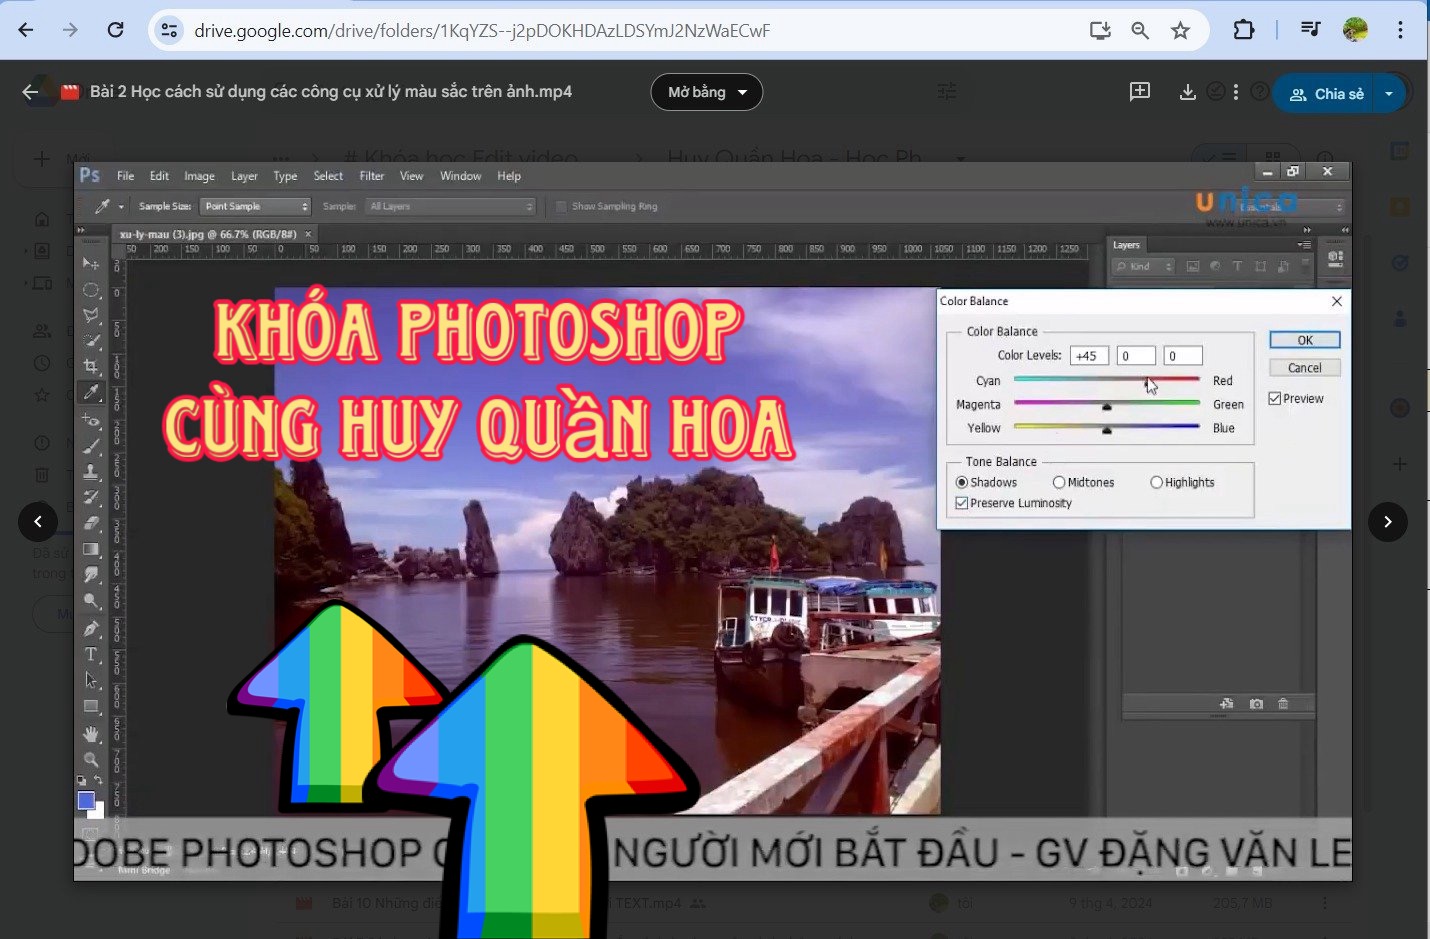Expand share options arrow beside Chia sẻ

coord(1389,93)
